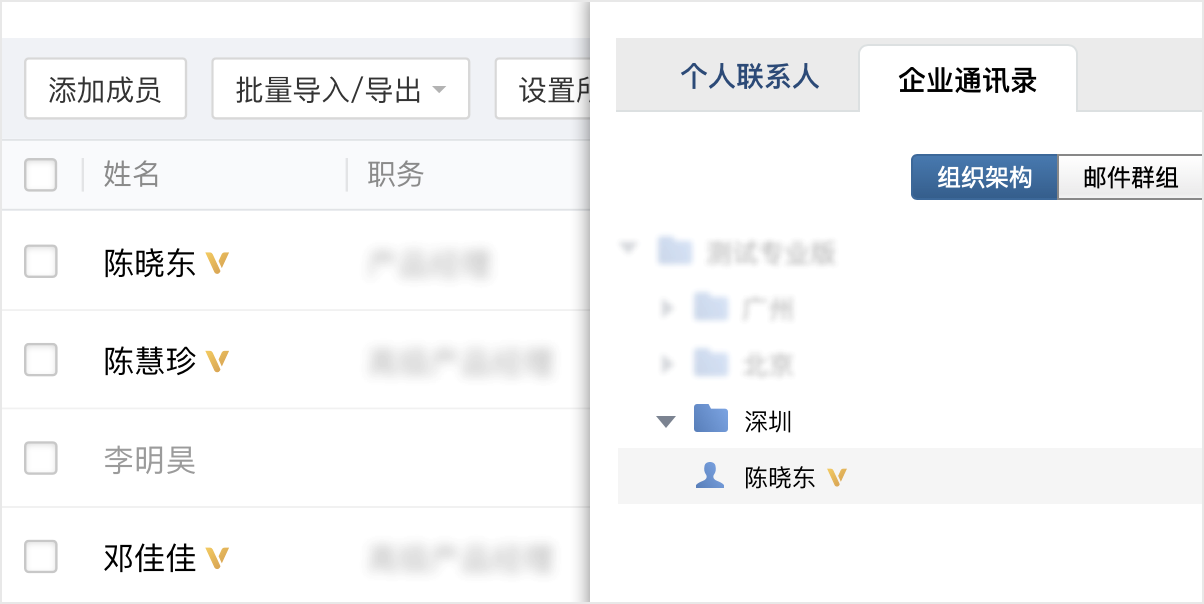Click the V badge next to 陈慧珍
This screenshot has height=604, width=1204.
[x=215, y=360]
